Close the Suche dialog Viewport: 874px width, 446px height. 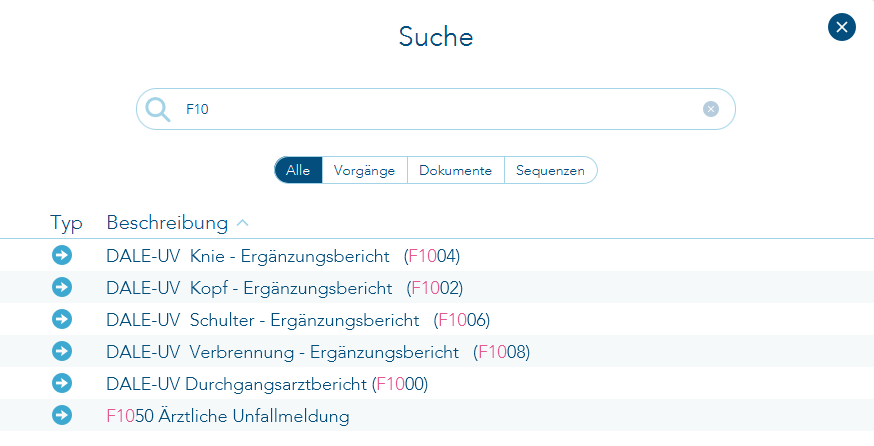click(x=842, y=27)
